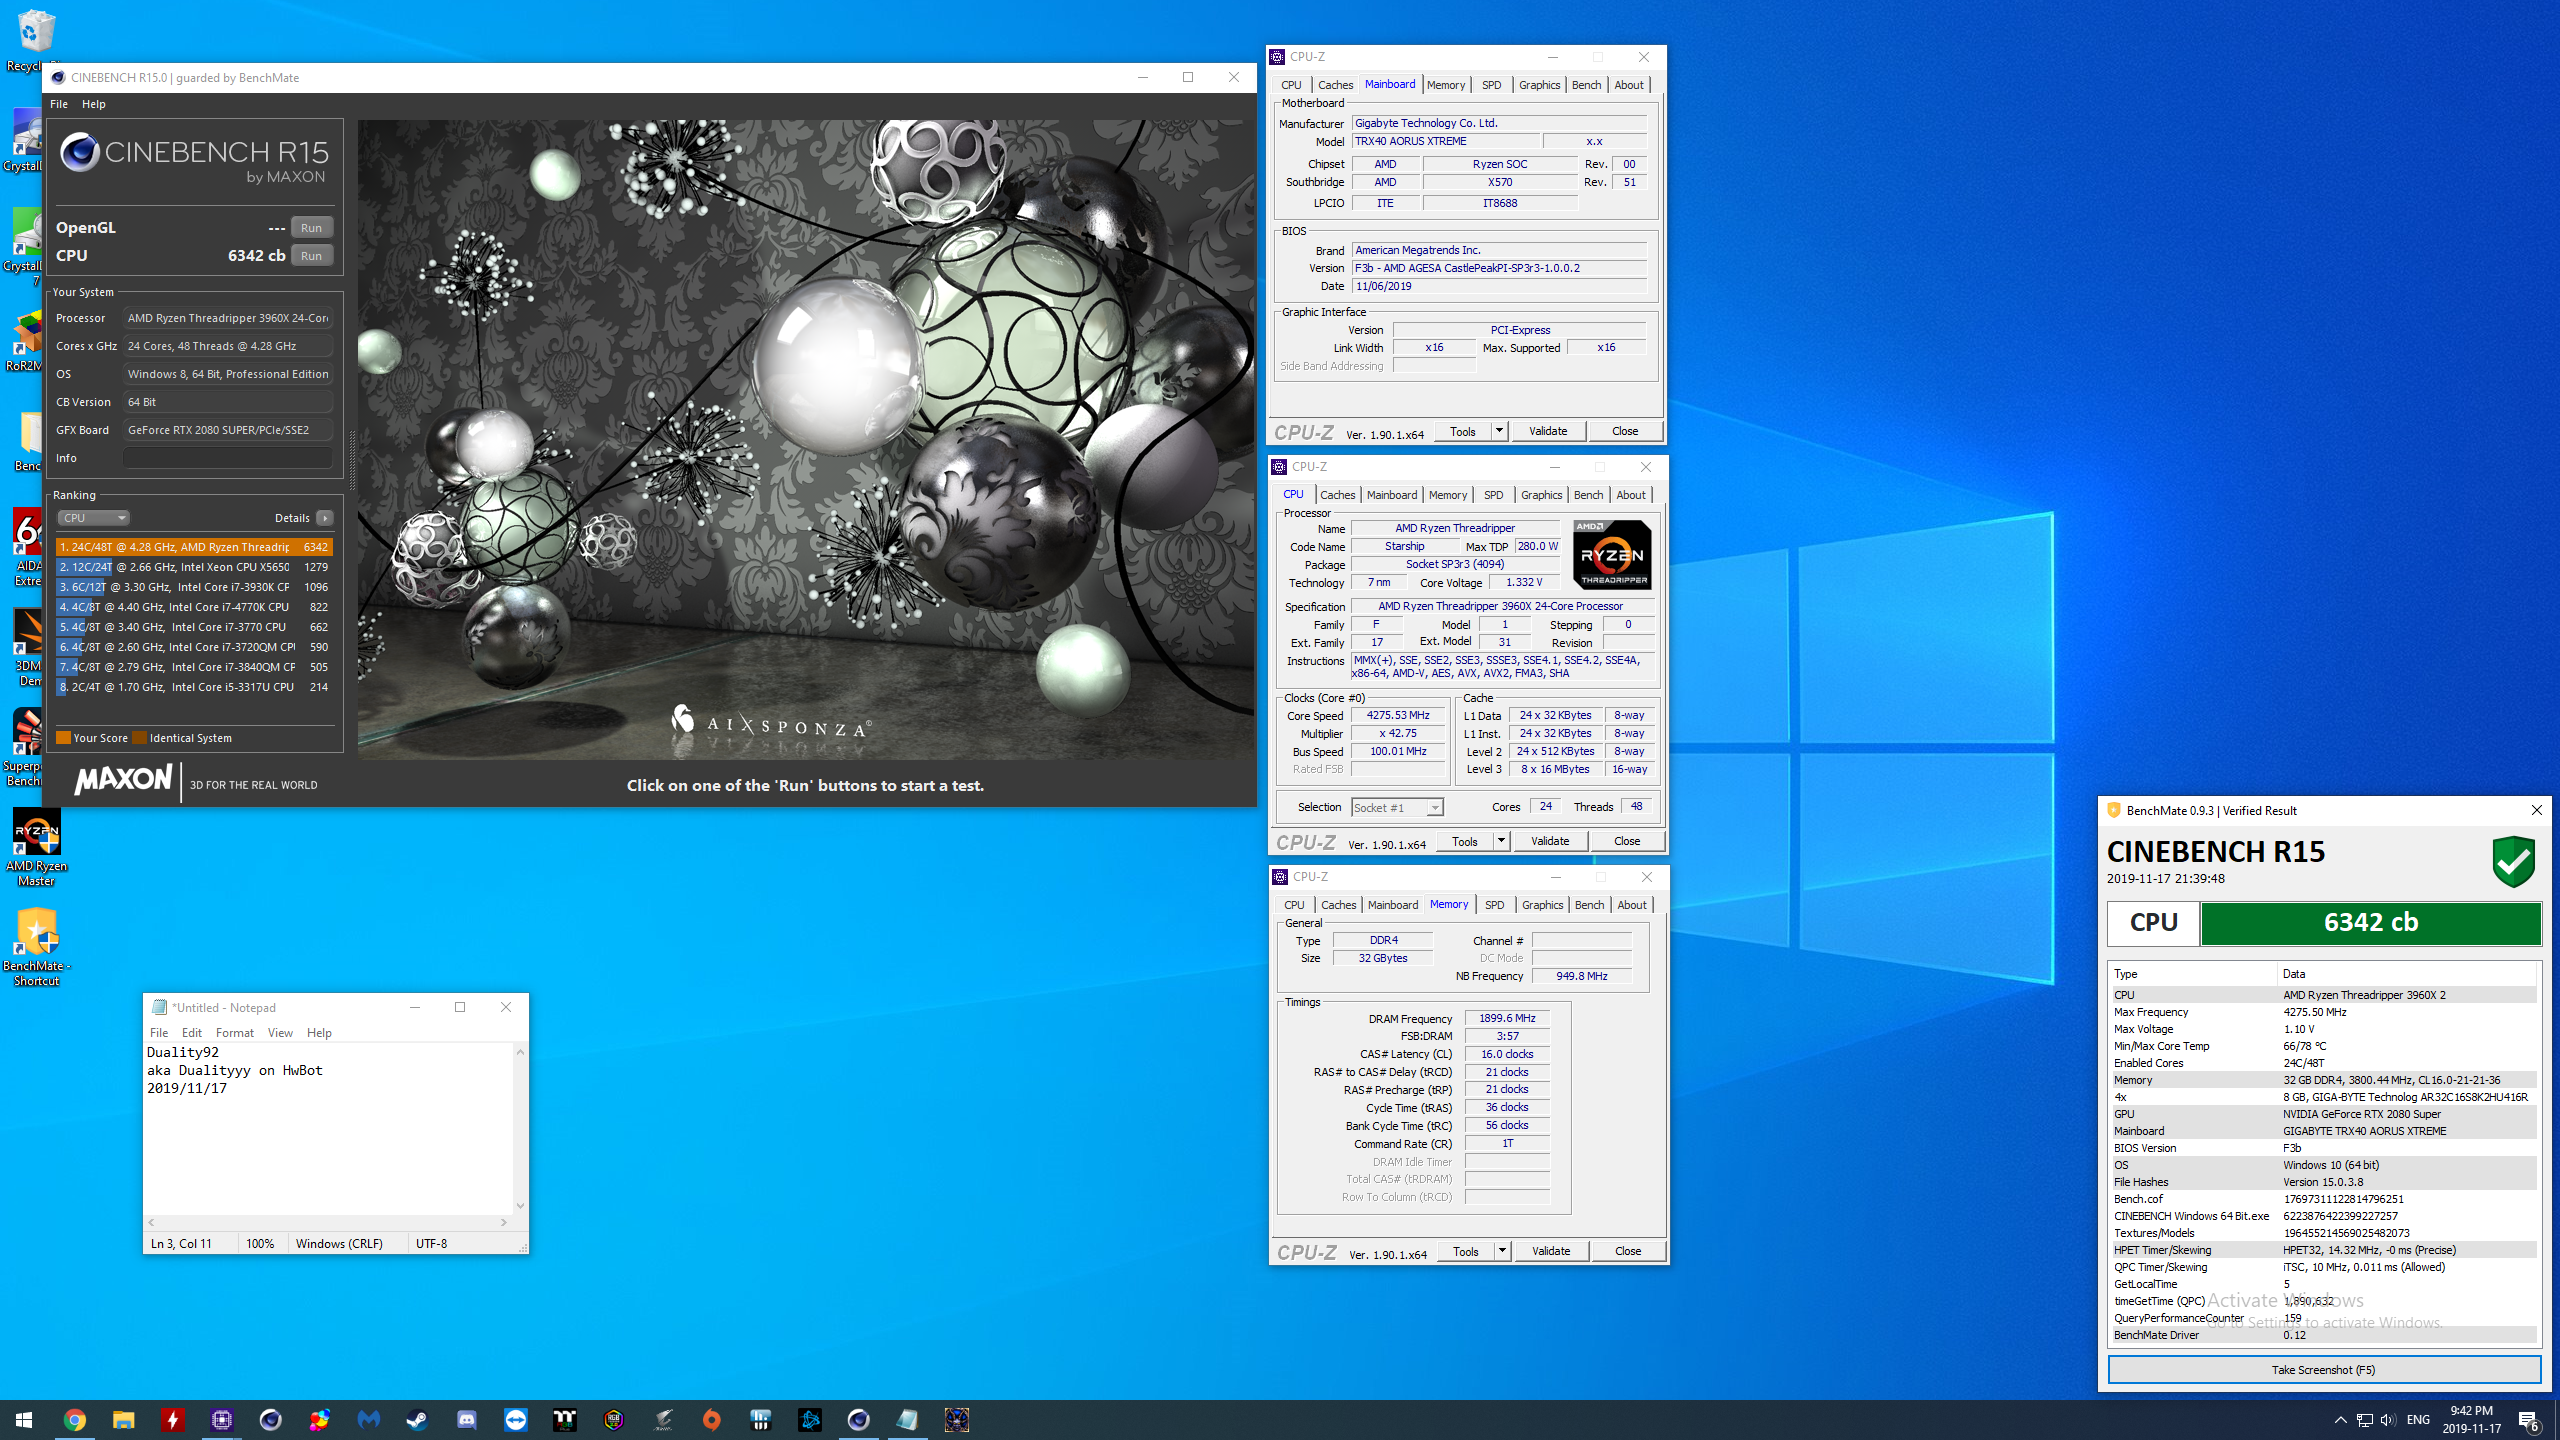The height and width of the screenshot is (1440, 2560).
Task: Click Validate in the CPU-Z Mainboard window
Action: [x=1547, y=431]
